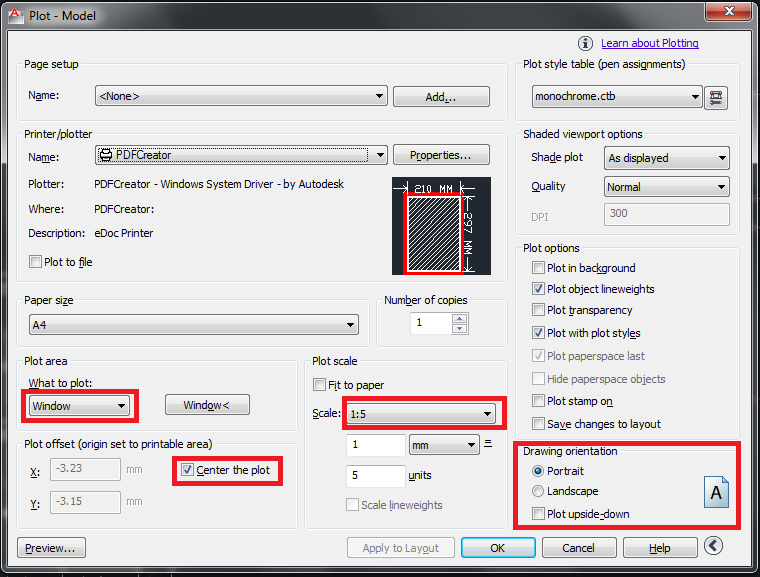Viewport: 760px width, 577px height.
Task: Click the Preview... button
Action: point(51,548)
